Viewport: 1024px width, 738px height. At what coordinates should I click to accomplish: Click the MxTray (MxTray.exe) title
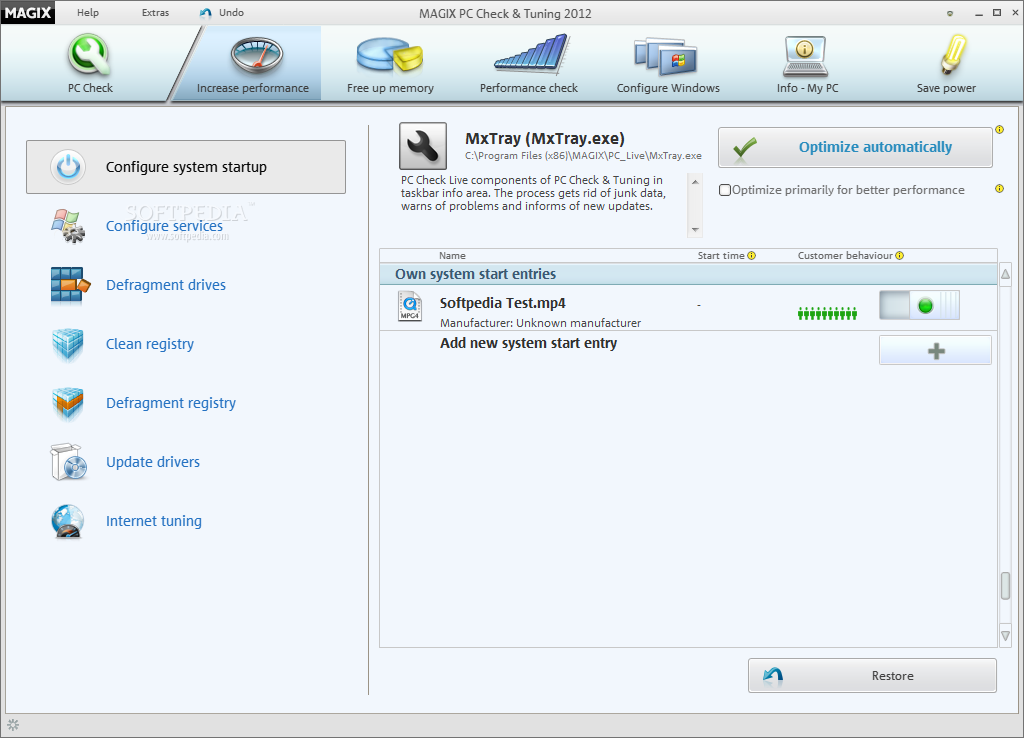pyautogui.click(x=545, y=138)
